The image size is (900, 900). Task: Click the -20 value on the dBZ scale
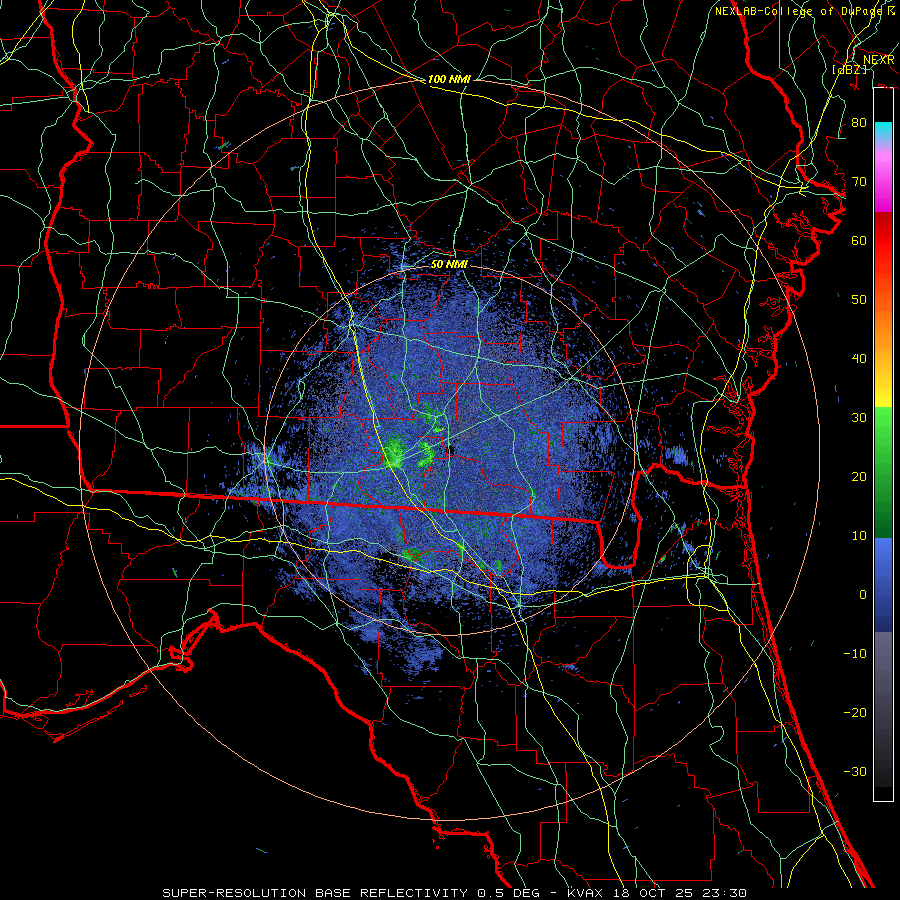[855, 712]
